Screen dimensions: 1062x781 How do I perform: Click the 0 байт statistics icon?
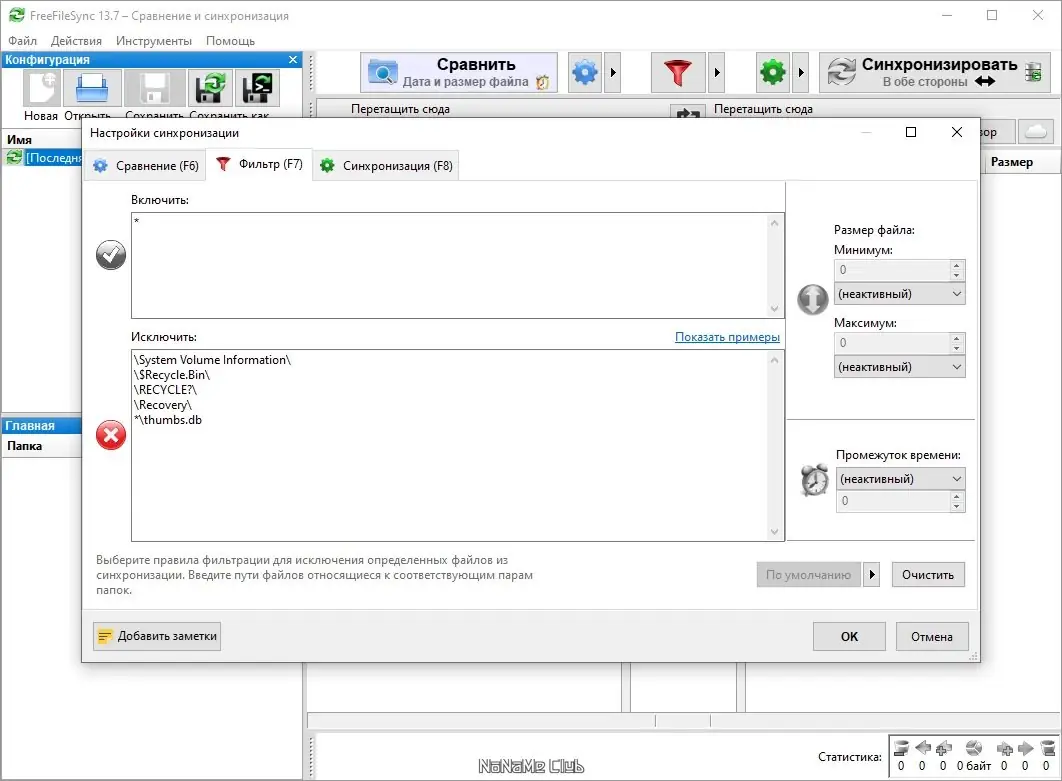[x=974, y=748]
